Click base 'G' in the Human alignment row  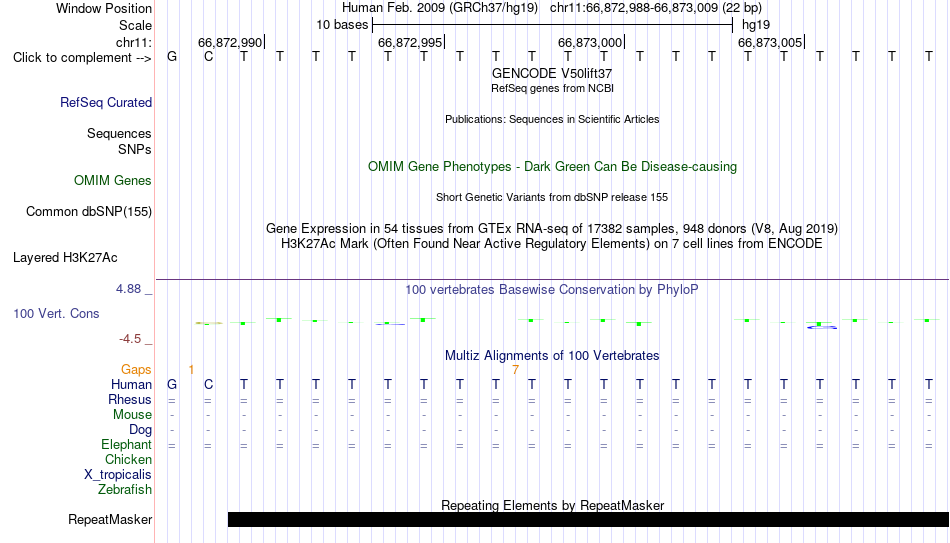172,384
